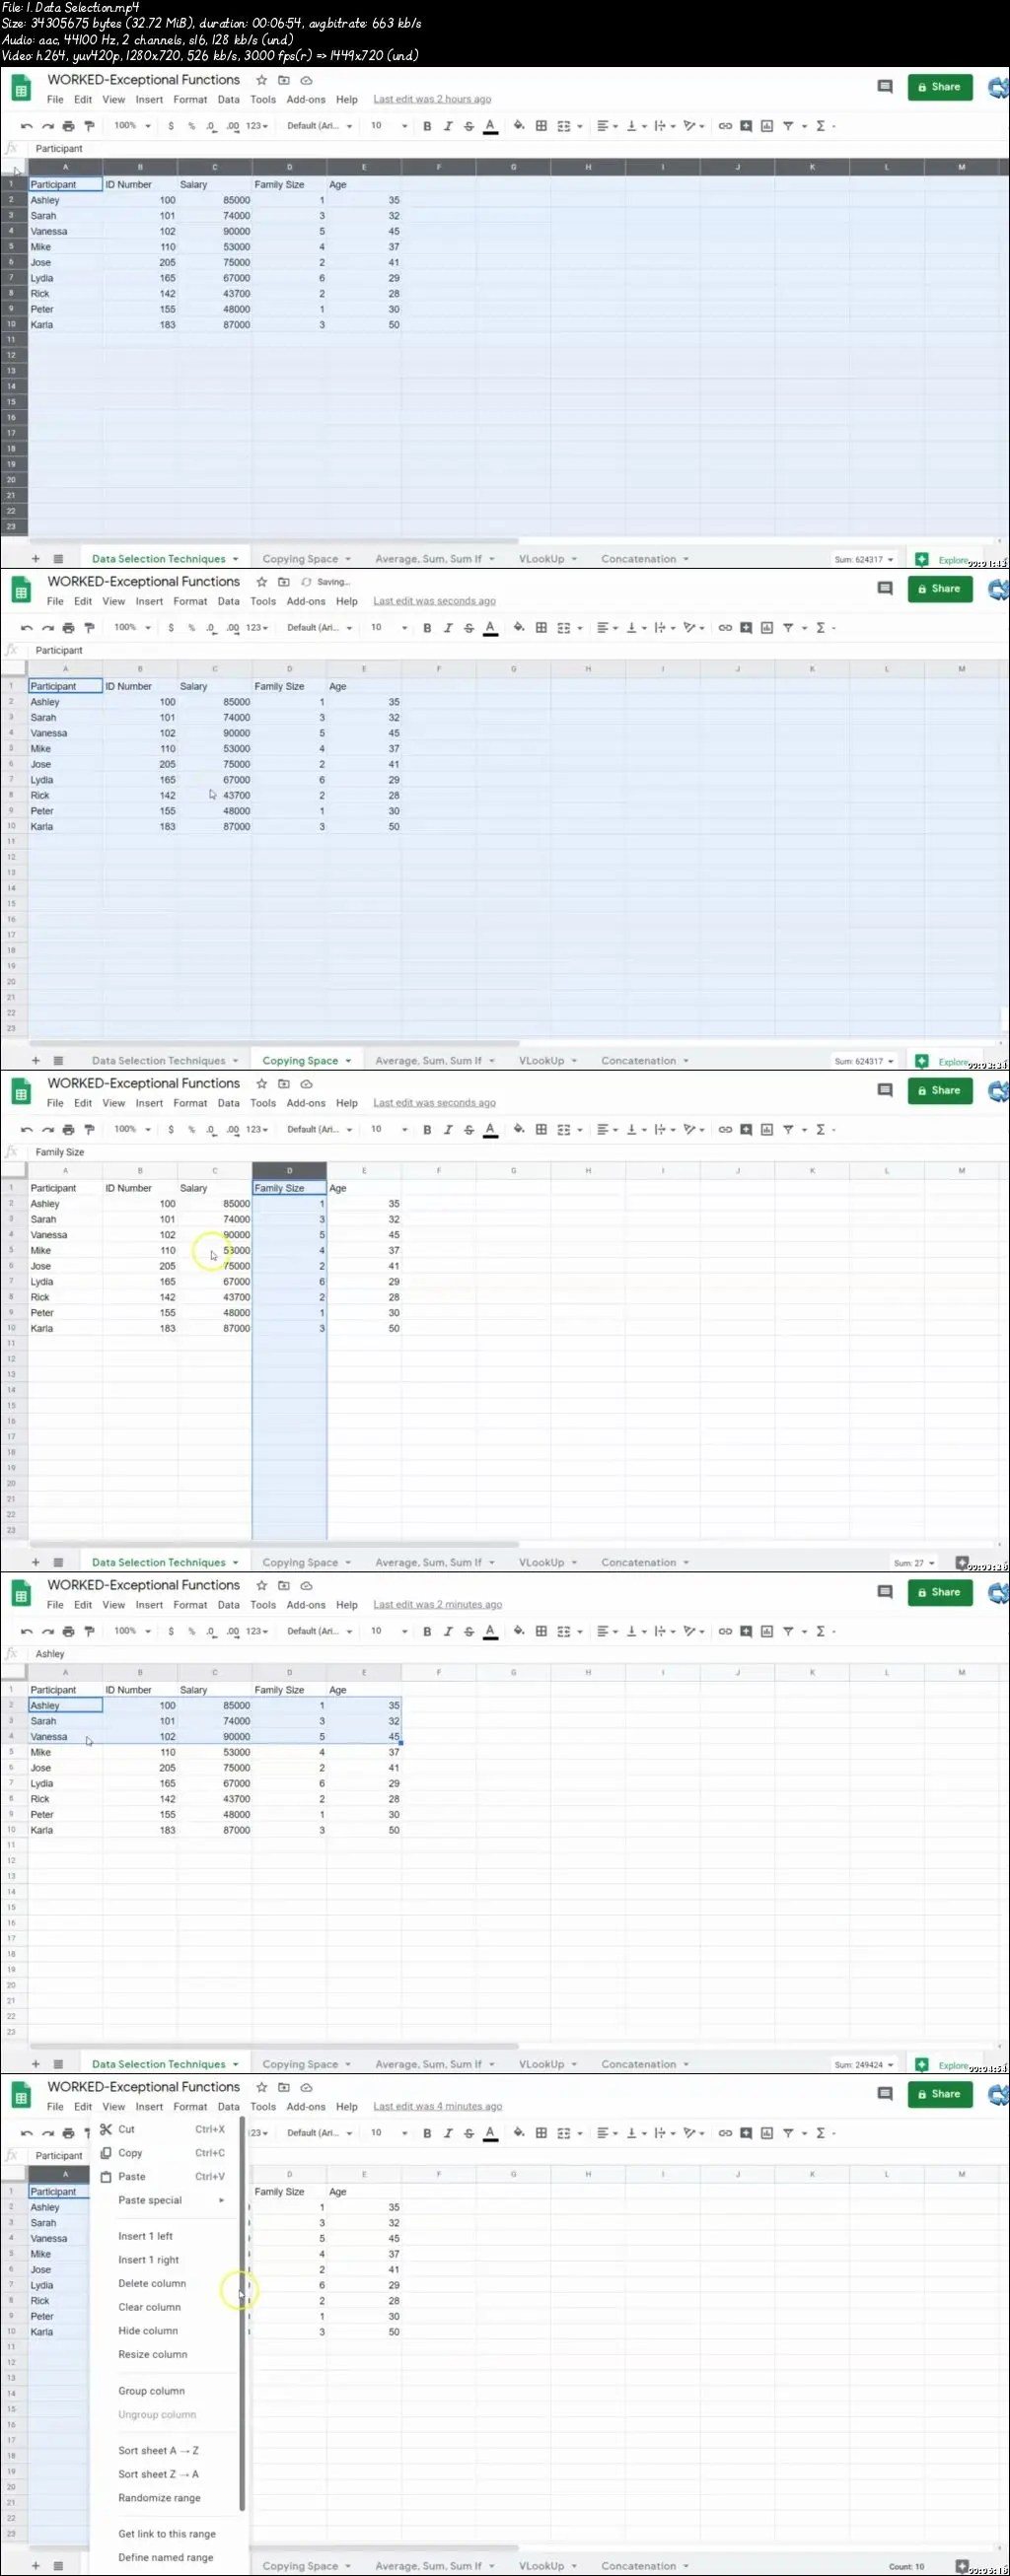Click selected column D header in frame with Sum: 27
This screenshot has width=1010, height=2576.
[x=289, y=1170]
